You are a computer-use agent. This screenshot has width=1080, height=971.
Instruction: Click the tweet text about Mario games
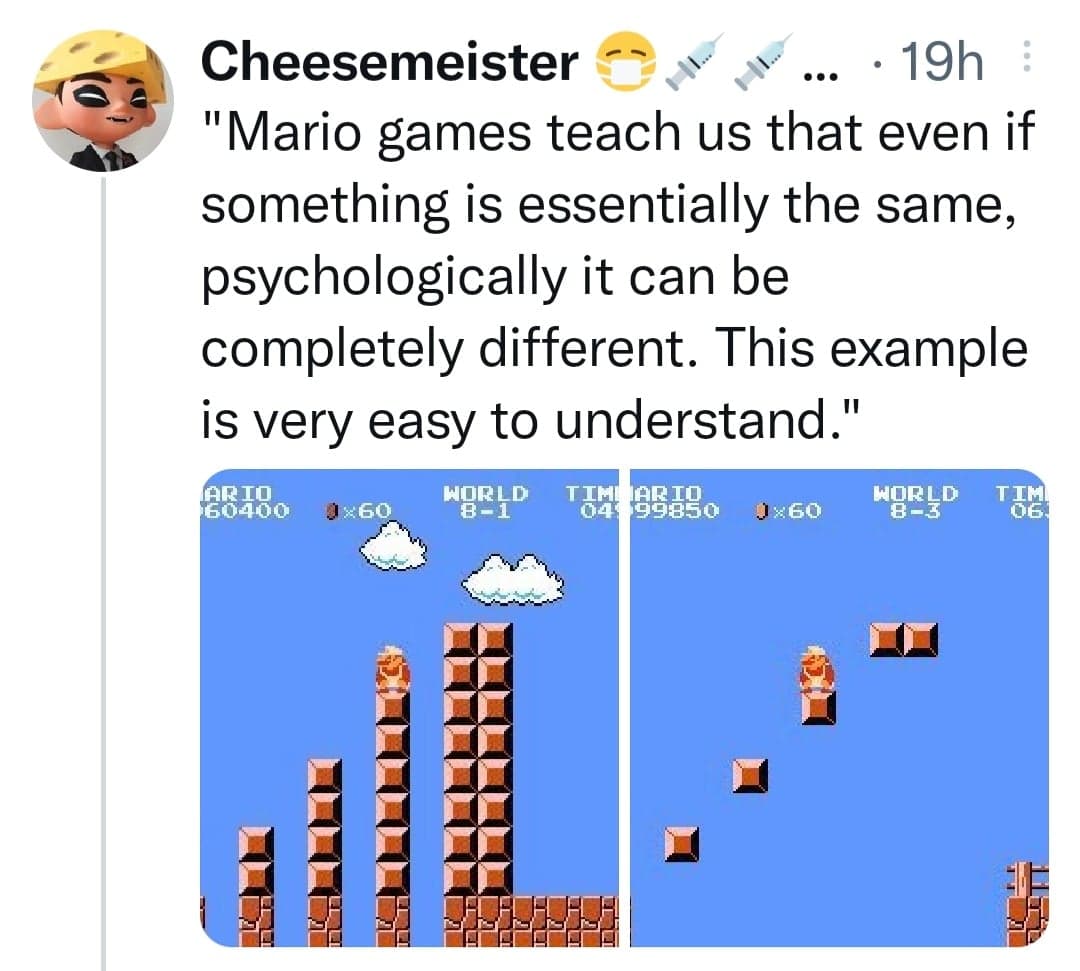pos(618,277)
